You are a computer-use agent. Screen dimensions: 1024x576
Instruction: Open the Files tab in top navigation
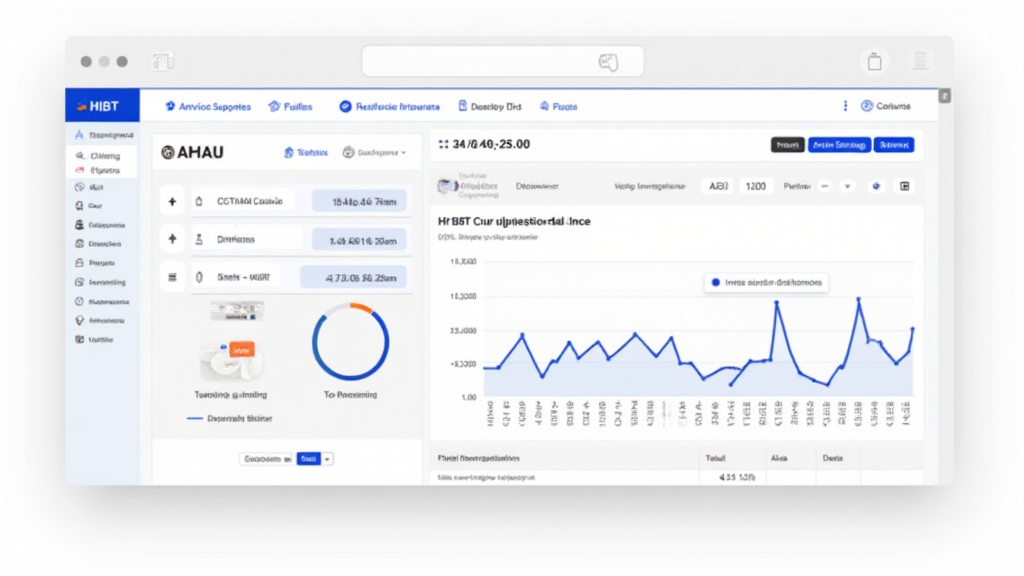pyautogui.click(x=290, y=106)
